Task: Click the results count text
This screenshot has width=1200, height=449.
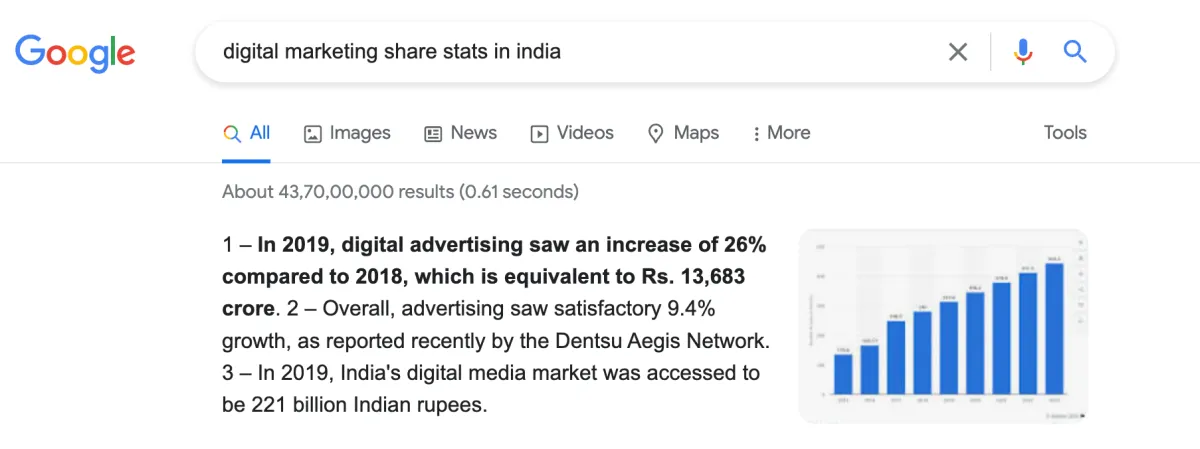Action: point(400,191)
